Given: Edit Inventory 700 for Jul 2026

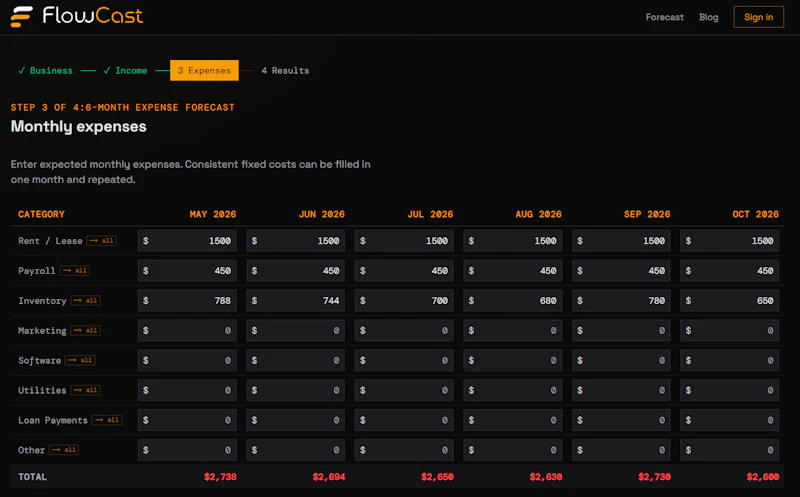Looking at the screenshot, I should click(x=404, y=301).
